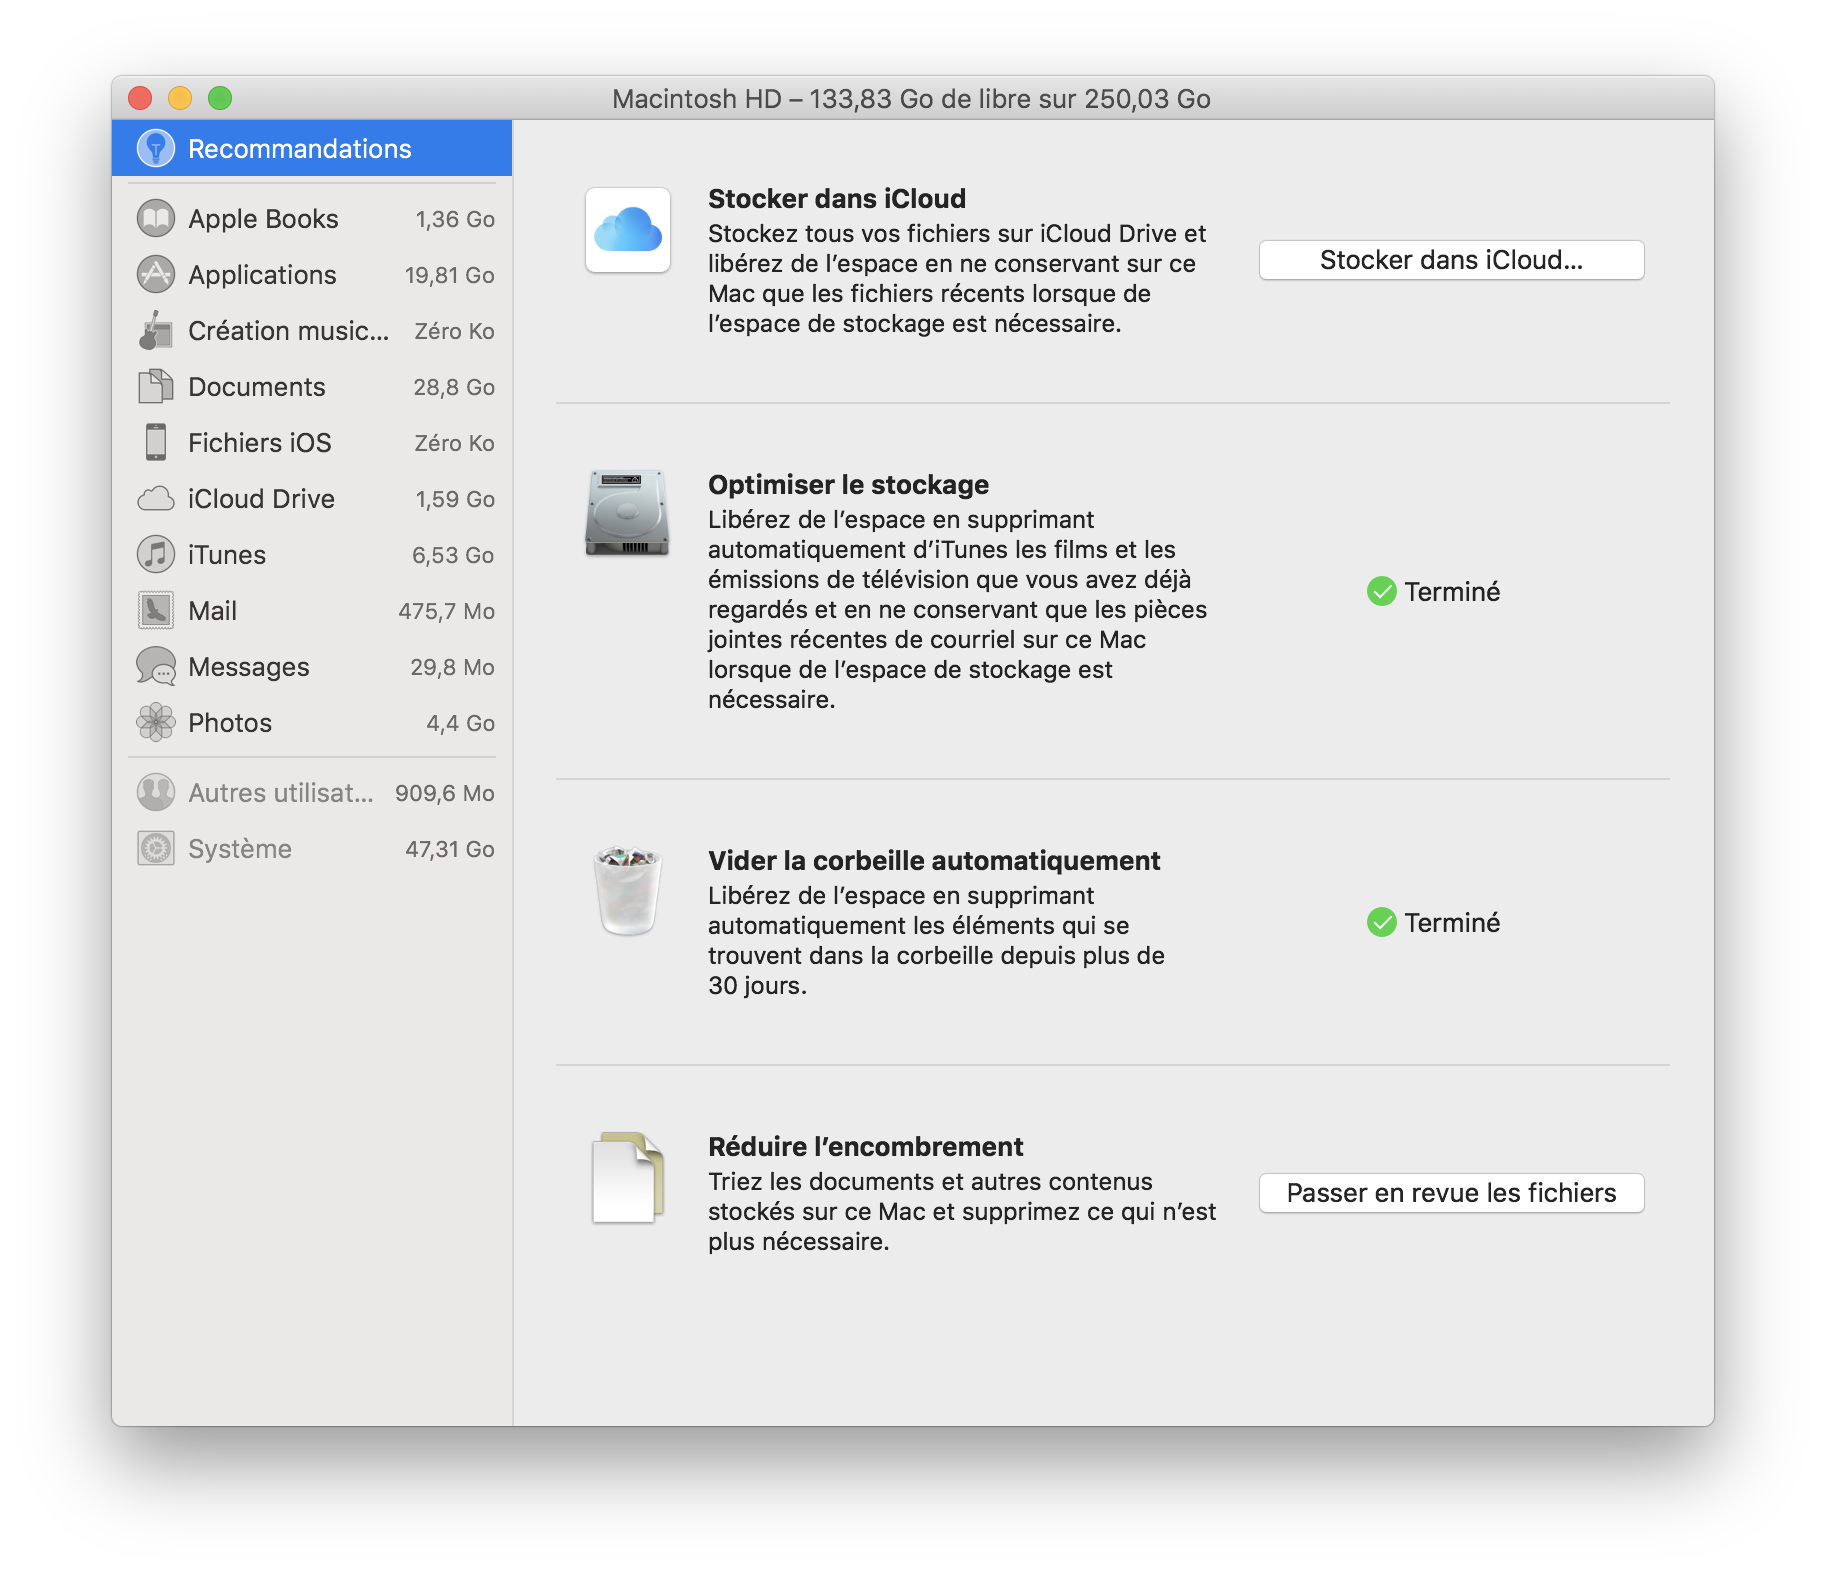Click the Réduire l'encombrement heading
The width and height of the screenshot is (1826, 1574).
pos(866,1147)
